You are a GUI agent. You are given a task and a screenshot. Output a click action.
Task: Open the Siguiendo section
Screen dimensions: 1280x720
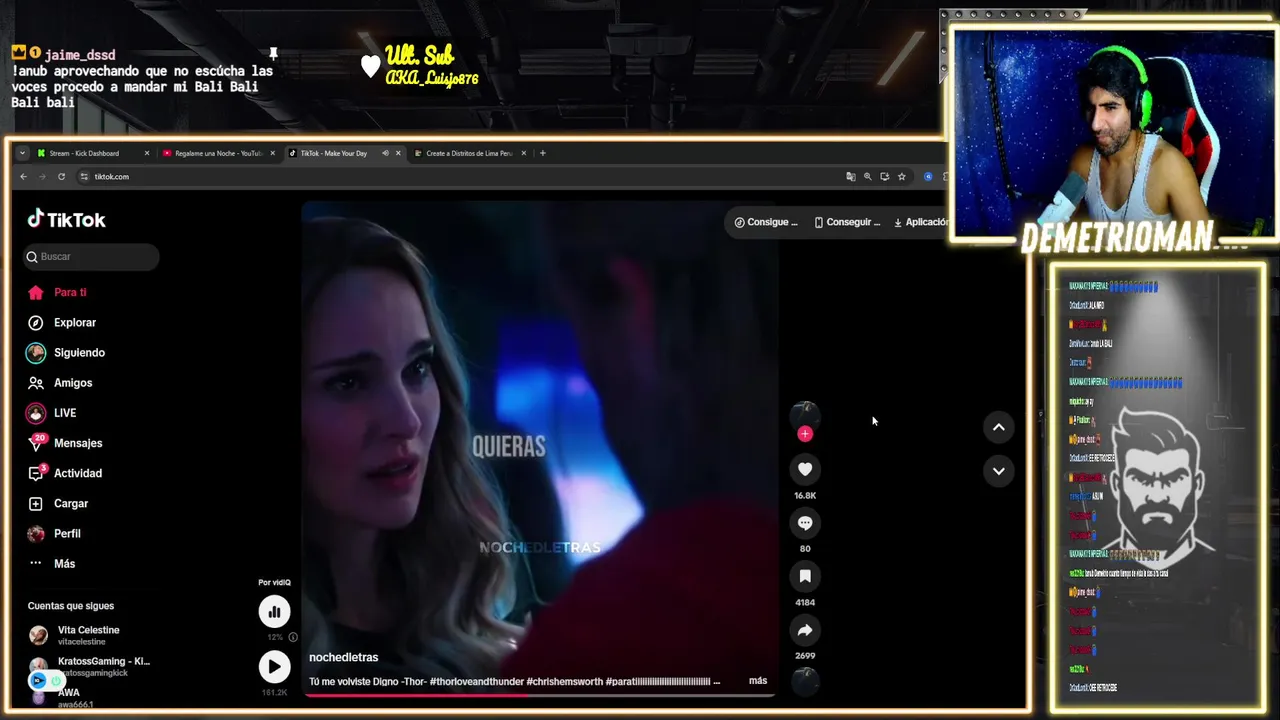[x=79, y=353]
